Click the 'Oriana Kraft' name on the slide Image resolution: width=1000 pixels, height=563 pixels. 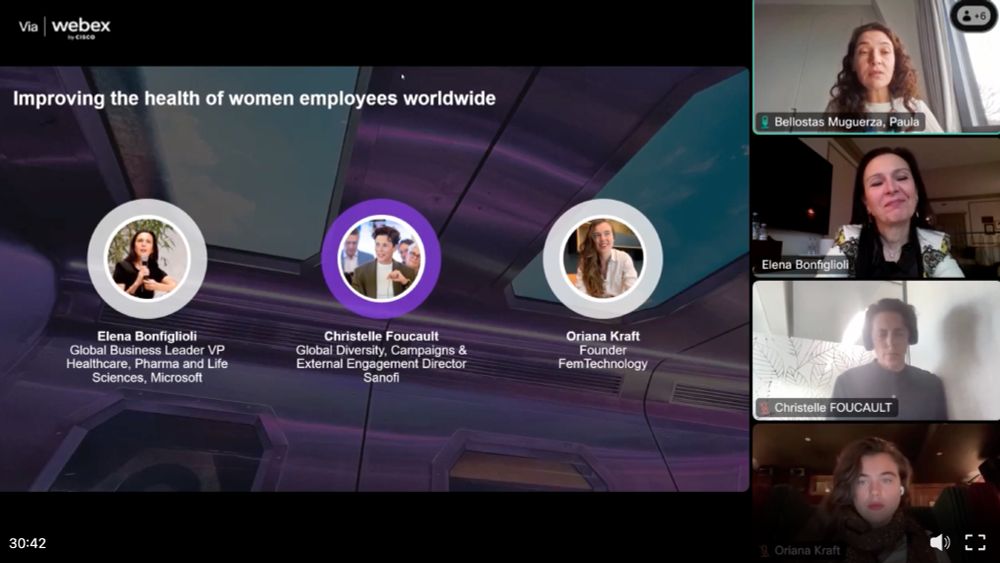(603, 336)
